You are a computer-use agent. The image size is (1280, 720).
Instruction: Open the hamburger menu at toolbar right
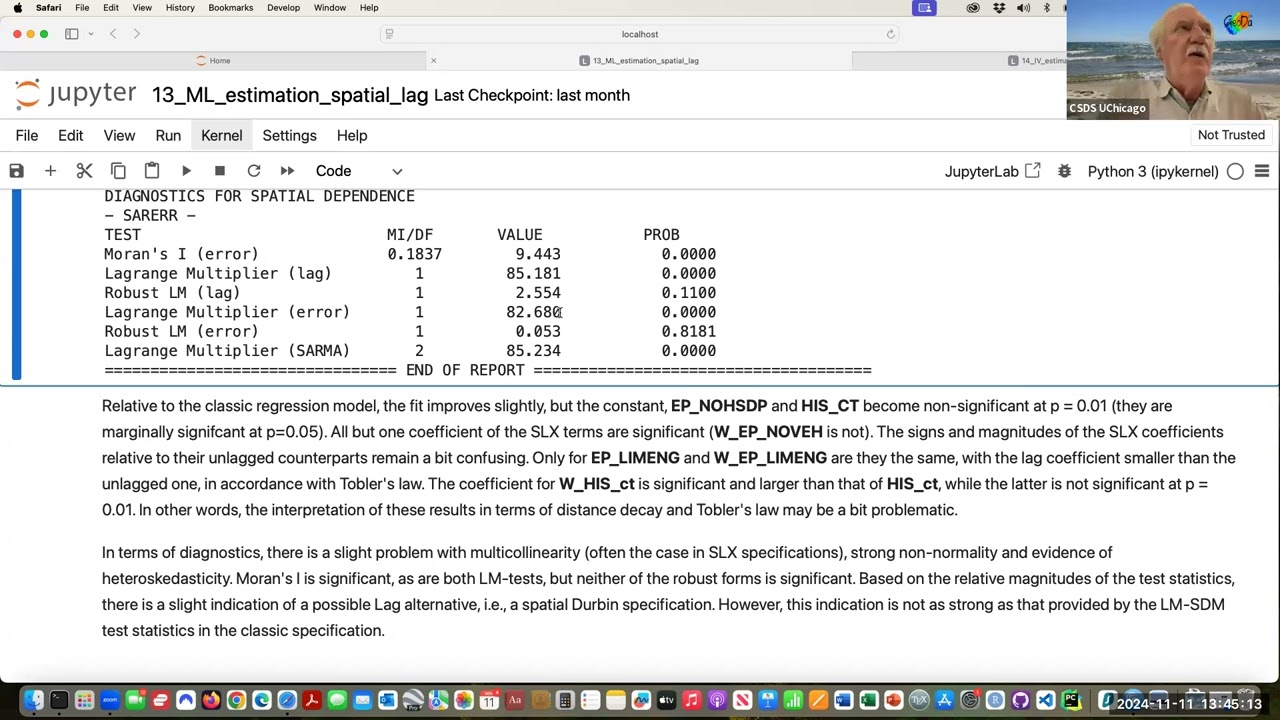(1262, 171)
